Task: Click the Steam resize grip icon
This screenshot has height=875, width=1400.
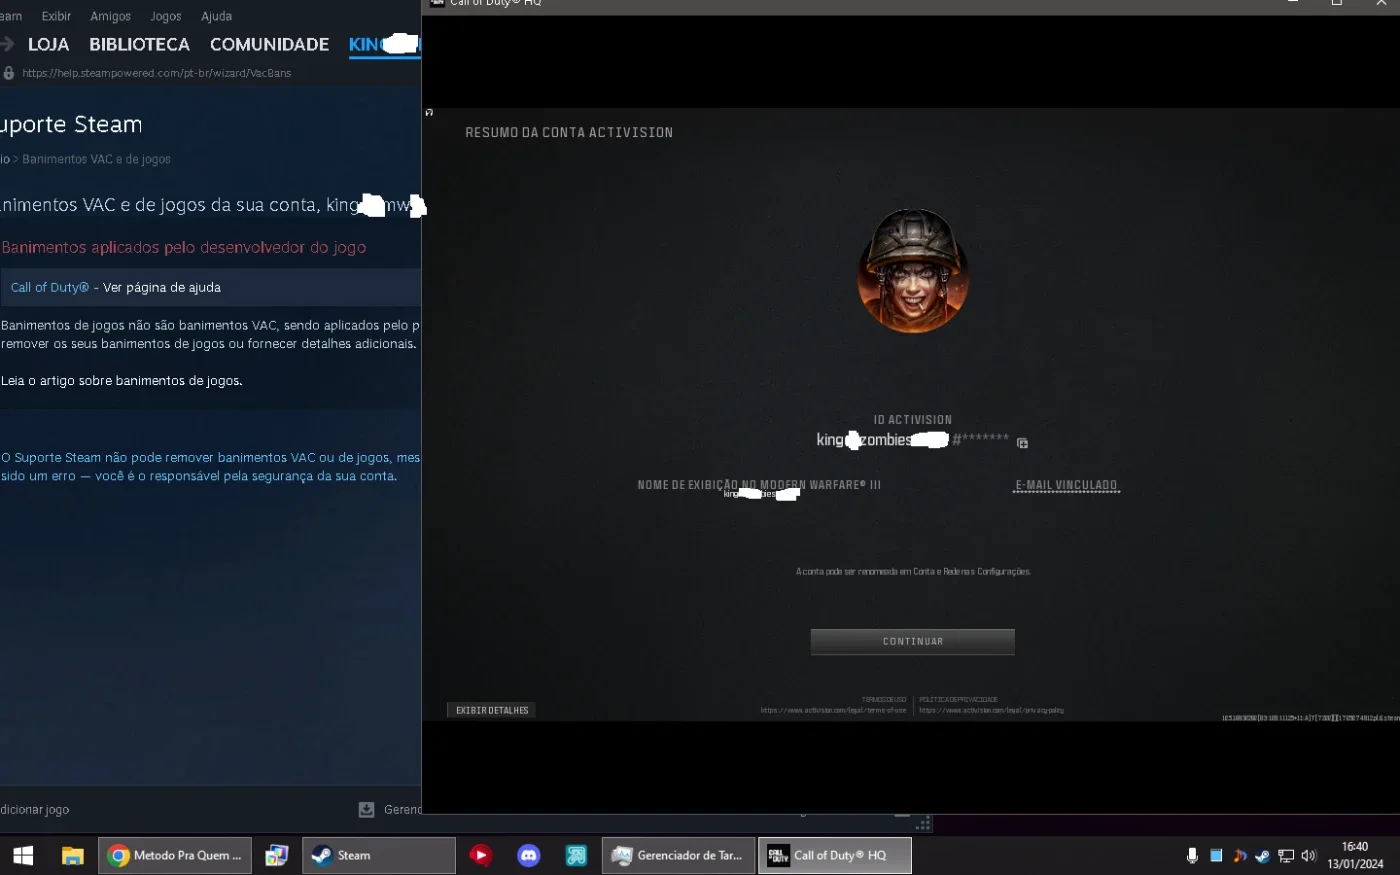Action: (923, 823)
